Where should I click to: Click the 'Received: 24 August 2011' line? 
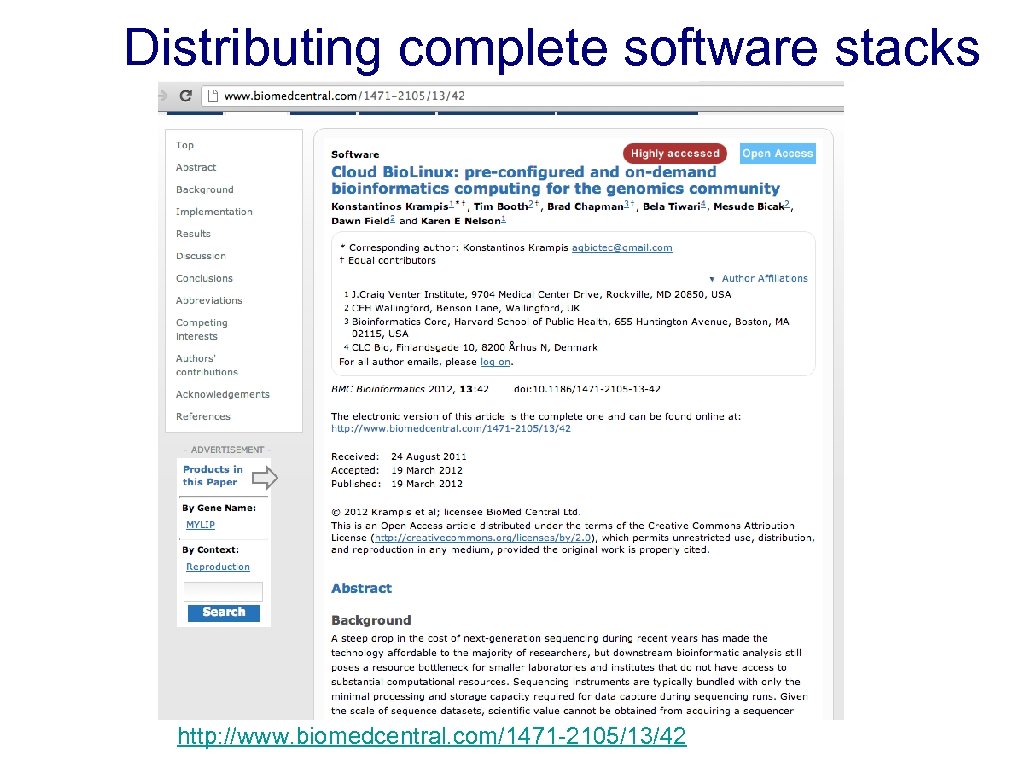[x=398, y=456]
